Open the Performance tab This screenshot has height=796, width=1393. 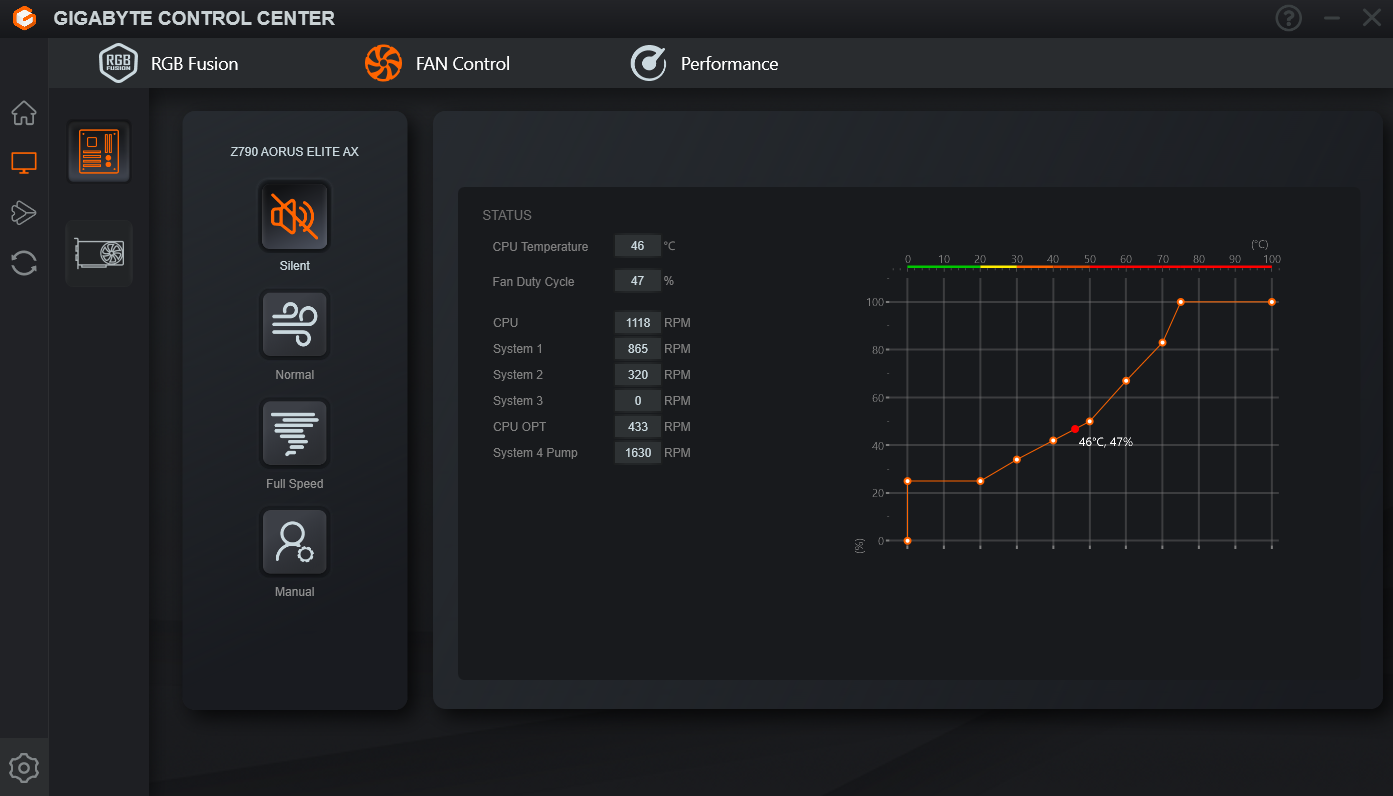[x=704, y=63]
